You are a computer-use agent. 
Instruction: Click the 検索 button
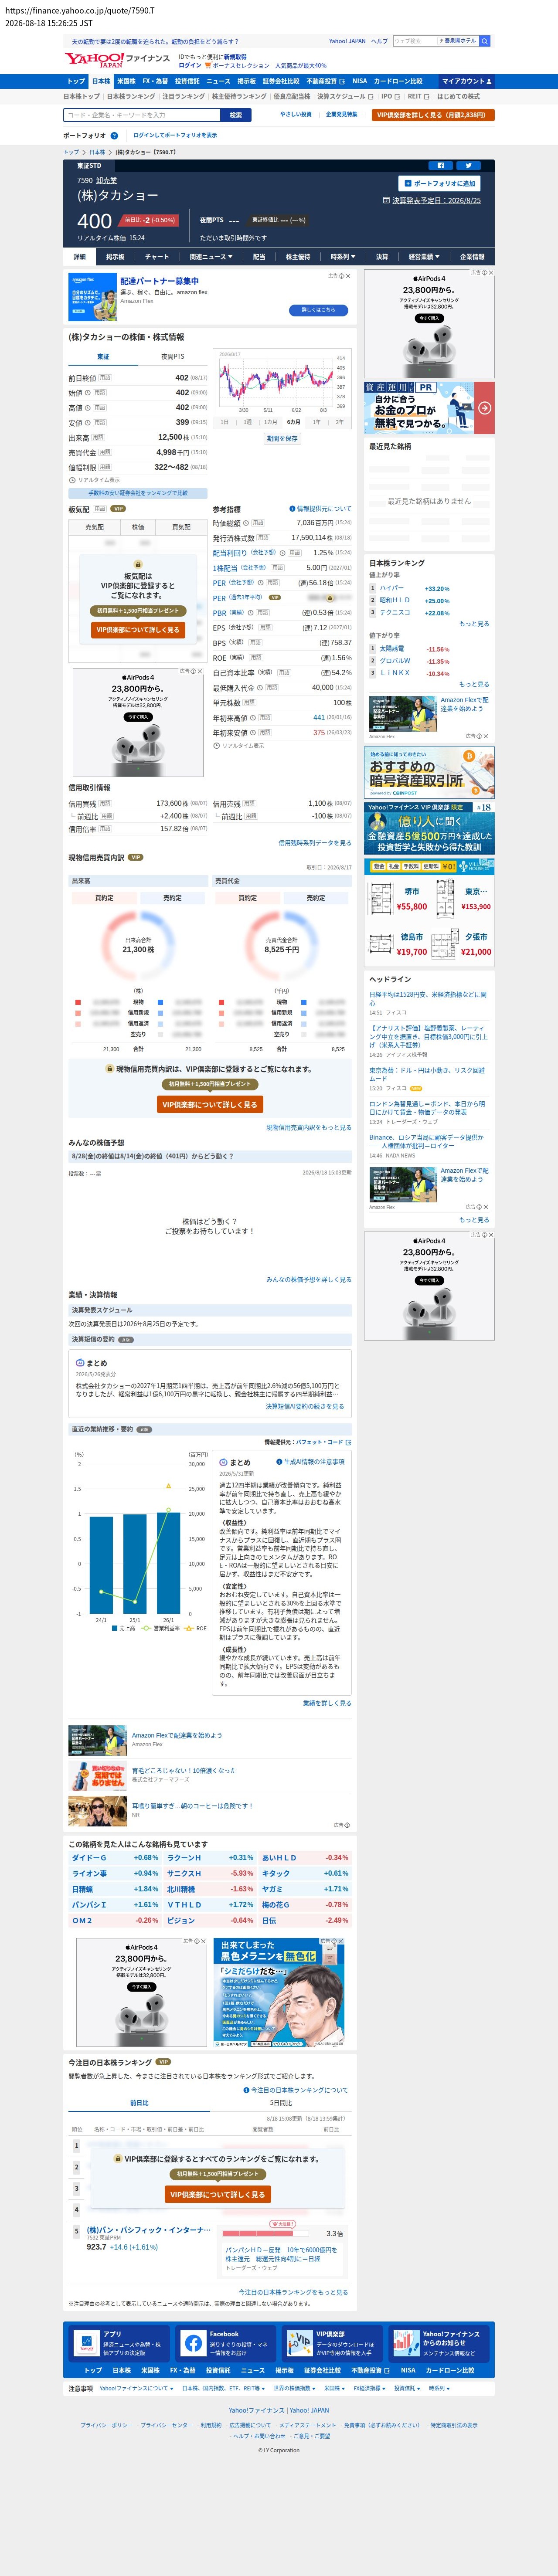point(236,115)
